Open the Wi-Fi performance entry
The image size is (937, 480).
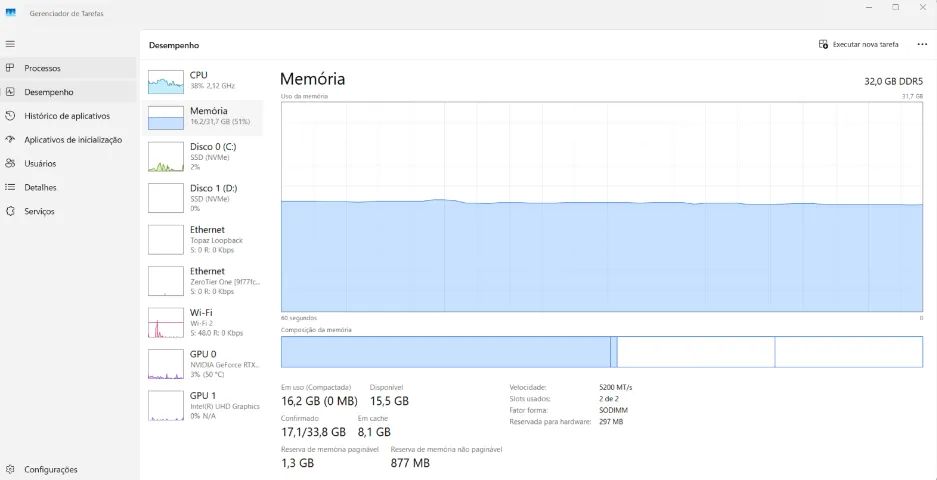tap(203, 323)
